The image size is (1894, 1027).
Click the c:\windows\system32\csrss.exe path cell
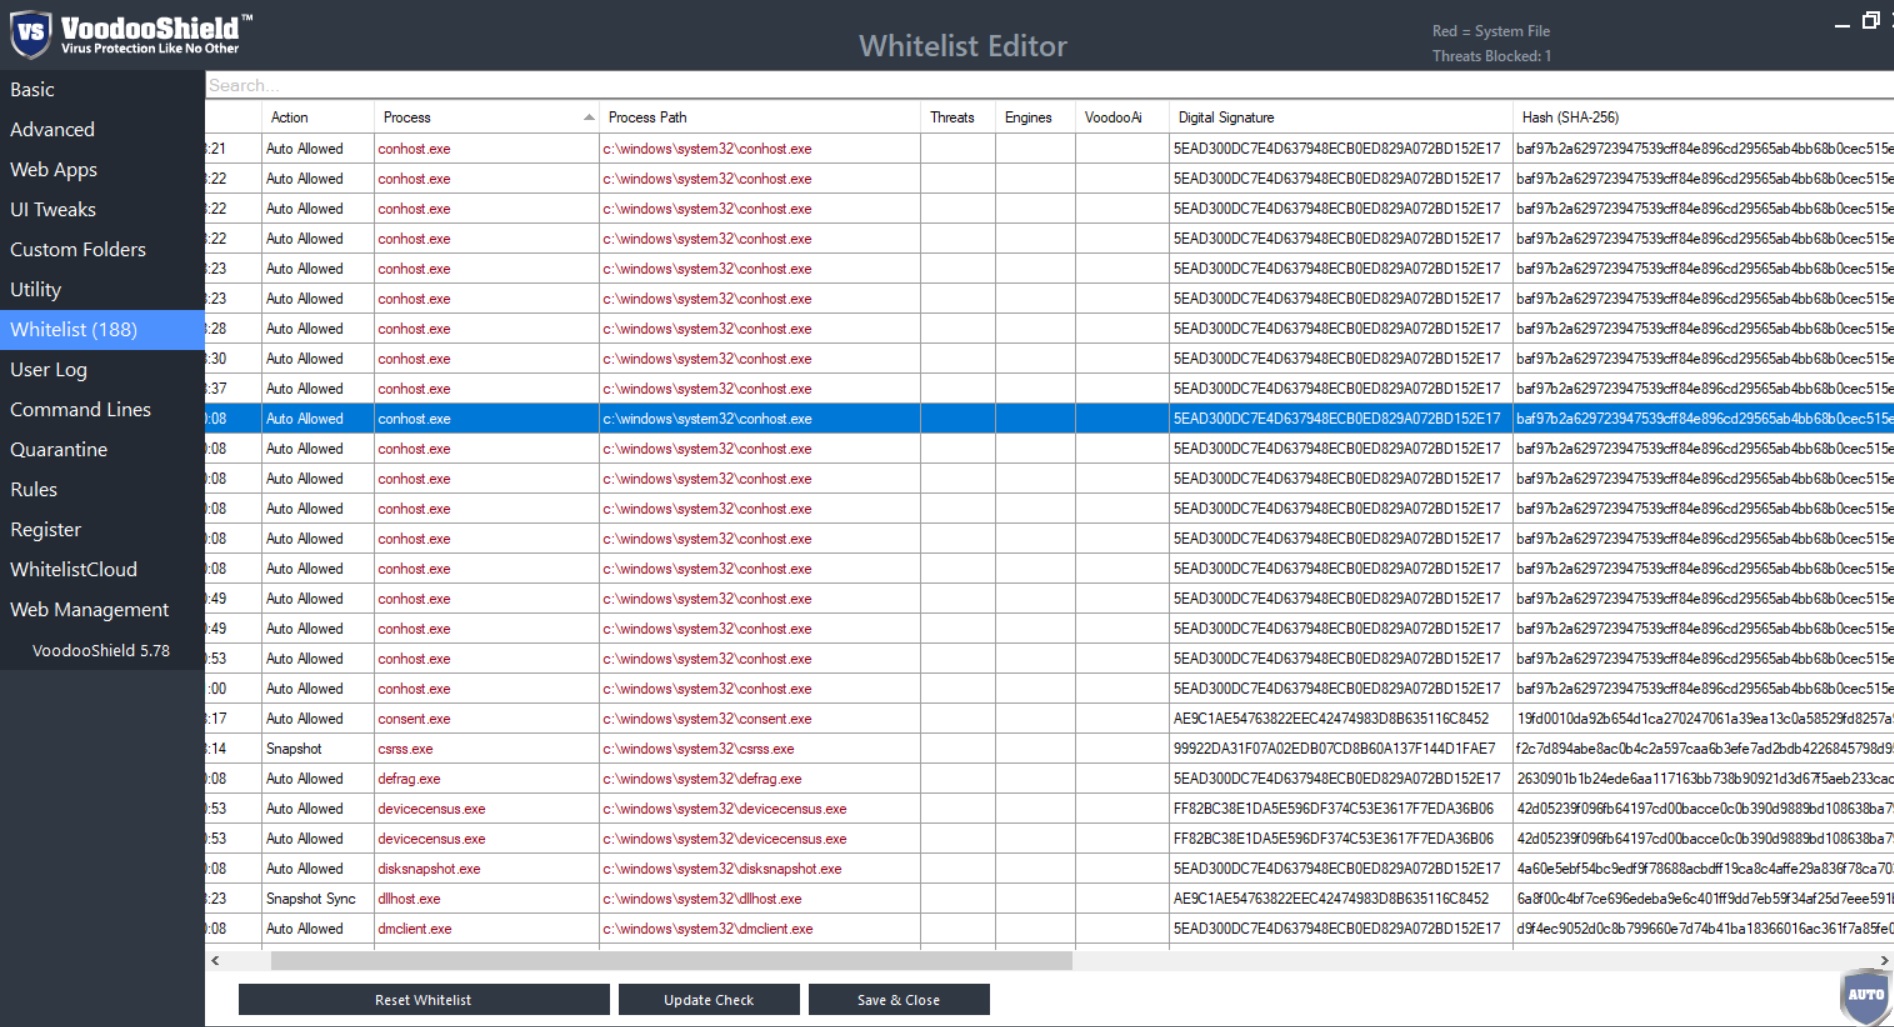coord(760,749)
